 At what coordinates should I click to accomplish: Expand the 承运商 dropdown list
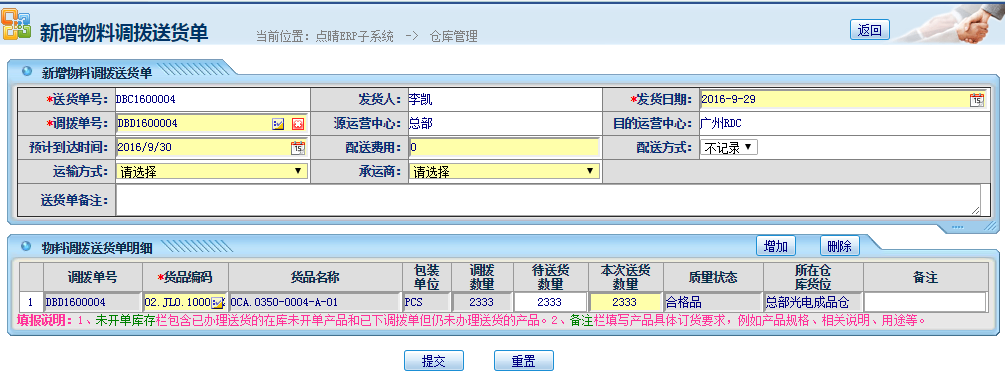[x=504, y=171]
